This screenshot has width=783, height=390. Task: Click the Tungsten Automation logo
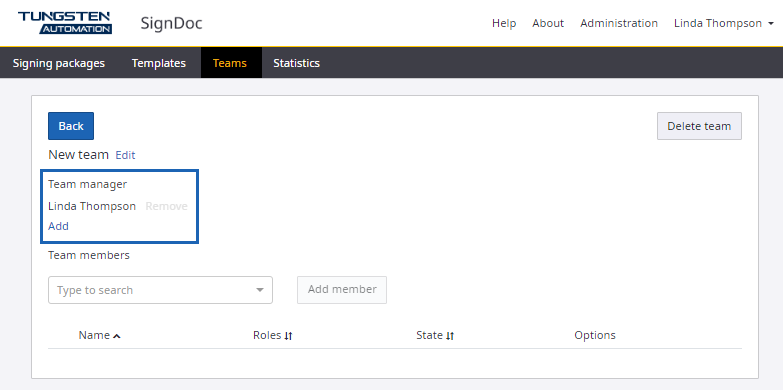[x=65, y=23]
